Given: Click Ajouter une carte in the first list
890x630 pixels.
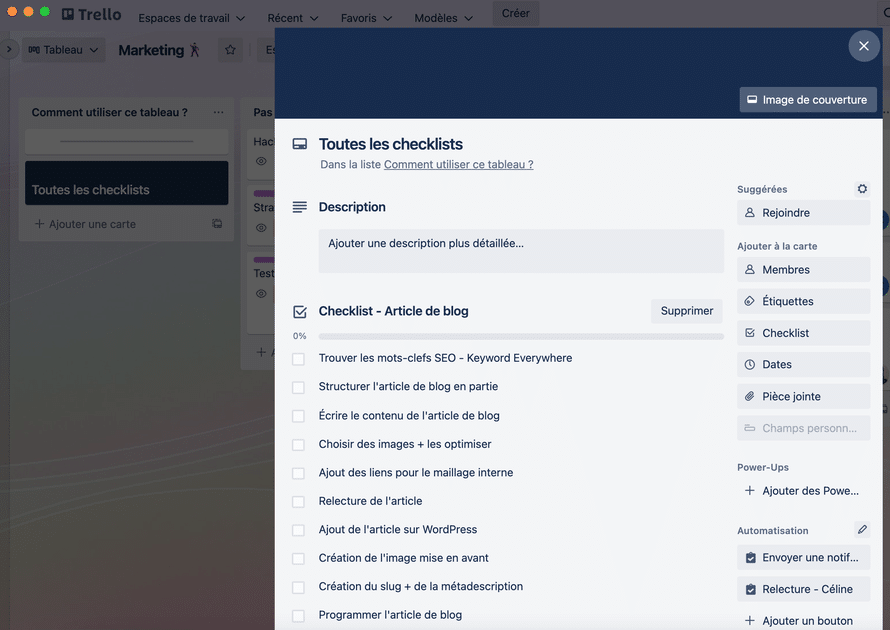Looking at the screenshot, I should pos(85,224).
